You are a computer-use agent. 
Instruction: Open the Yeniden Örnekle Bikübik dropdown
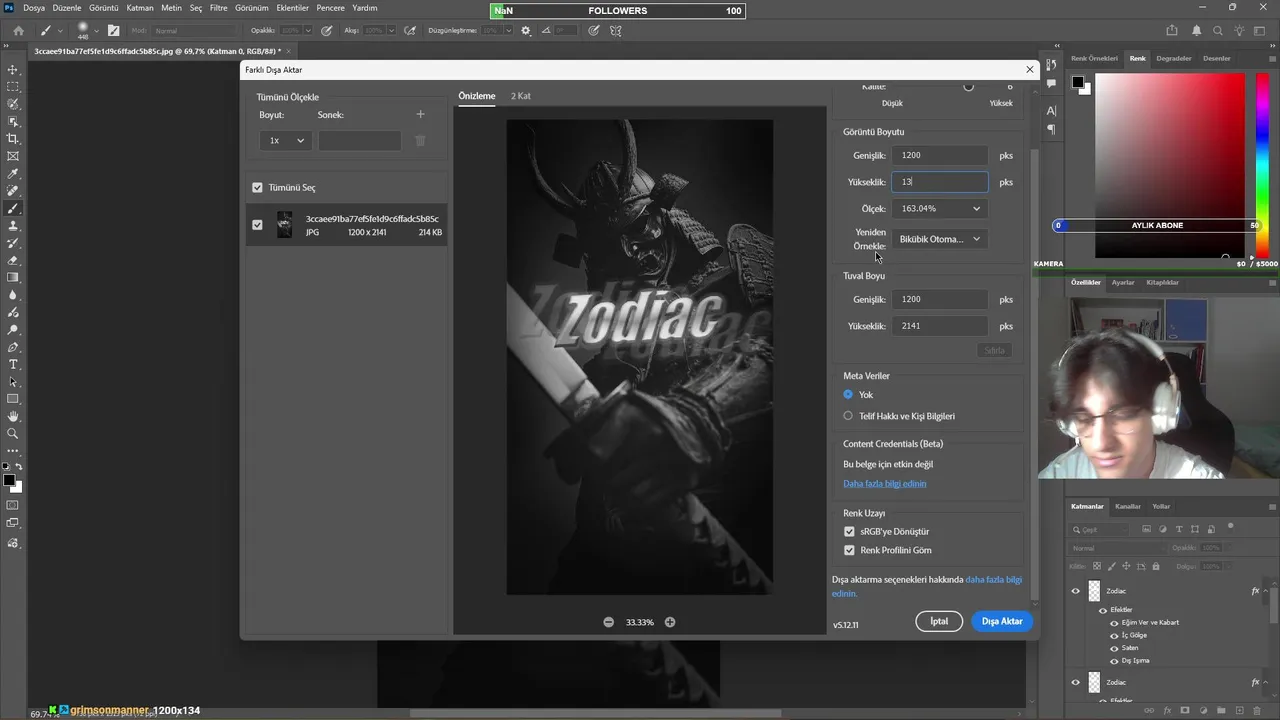click(x=940, y=239)
